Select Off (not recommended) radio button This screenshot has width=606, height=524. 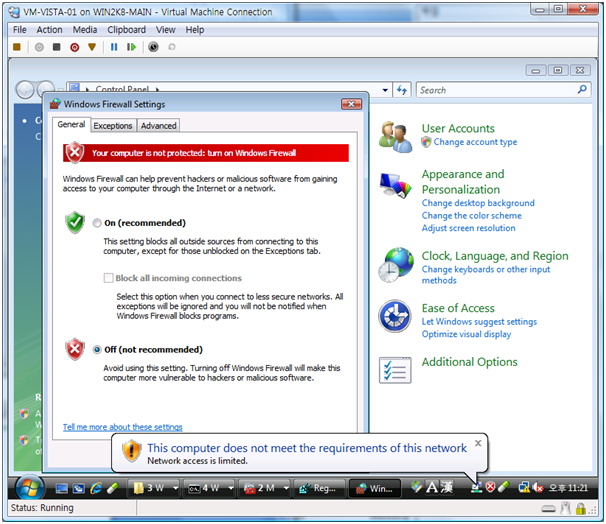click(x=97, y=350)
